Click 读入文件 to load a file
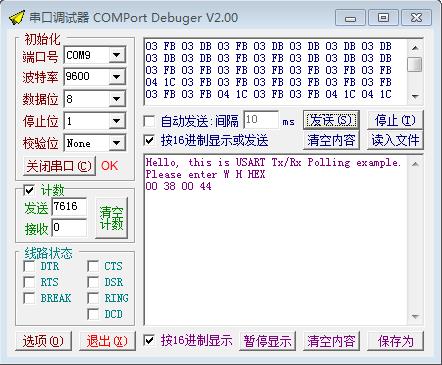442x365 pixels. 395,140
